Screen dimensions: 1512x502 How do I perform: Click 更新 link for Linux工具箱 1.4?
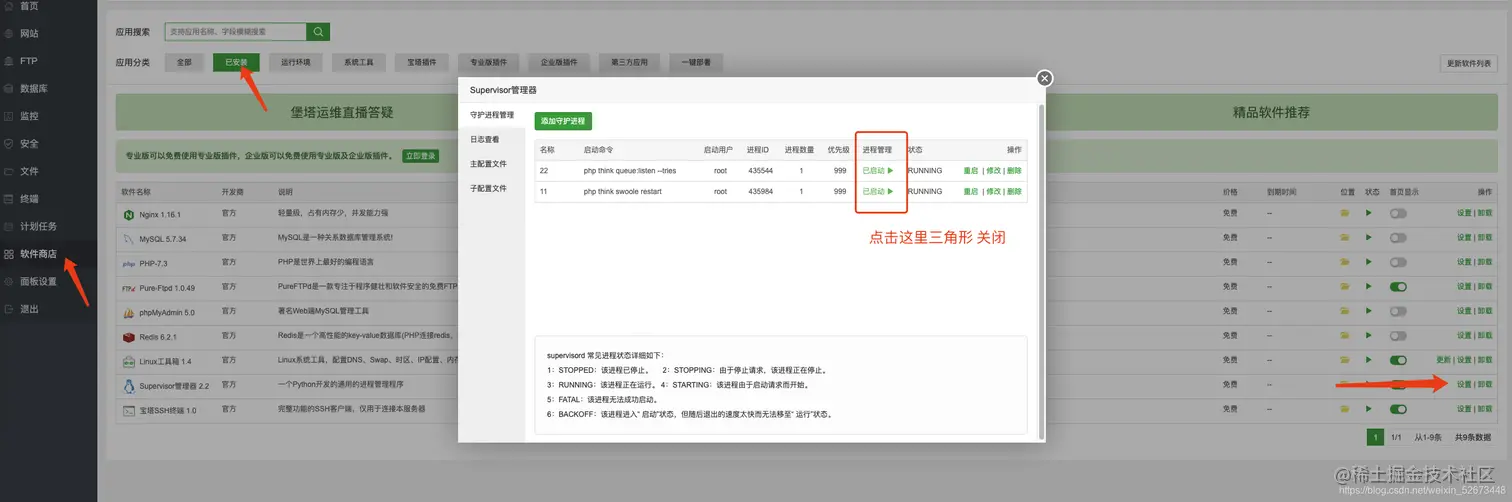[x=1443, y=360]
